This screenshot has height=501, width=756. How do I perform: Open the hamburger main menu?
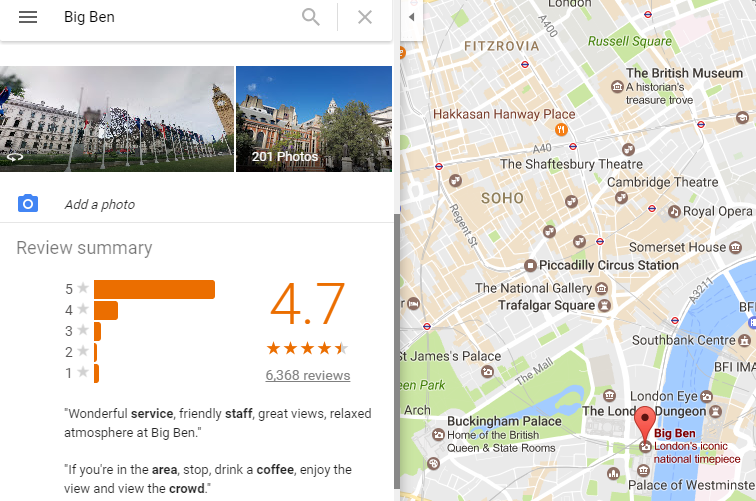[x=28, y=17]
